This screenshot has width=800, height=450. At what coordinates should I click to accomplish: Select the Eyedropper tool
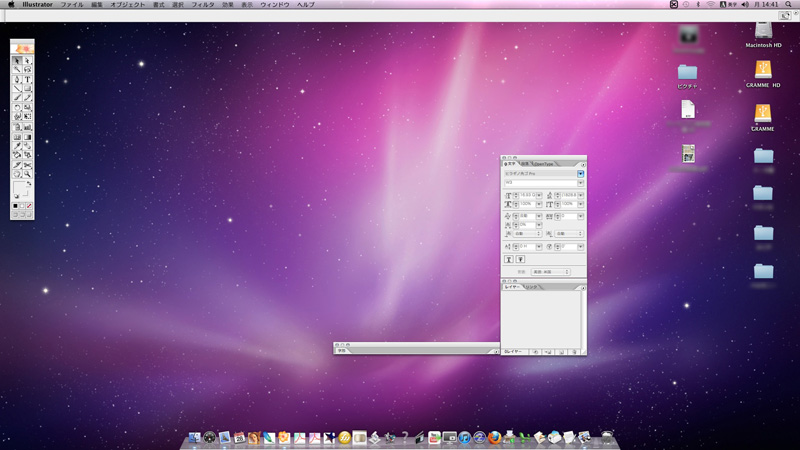click(x=17, y=146)
